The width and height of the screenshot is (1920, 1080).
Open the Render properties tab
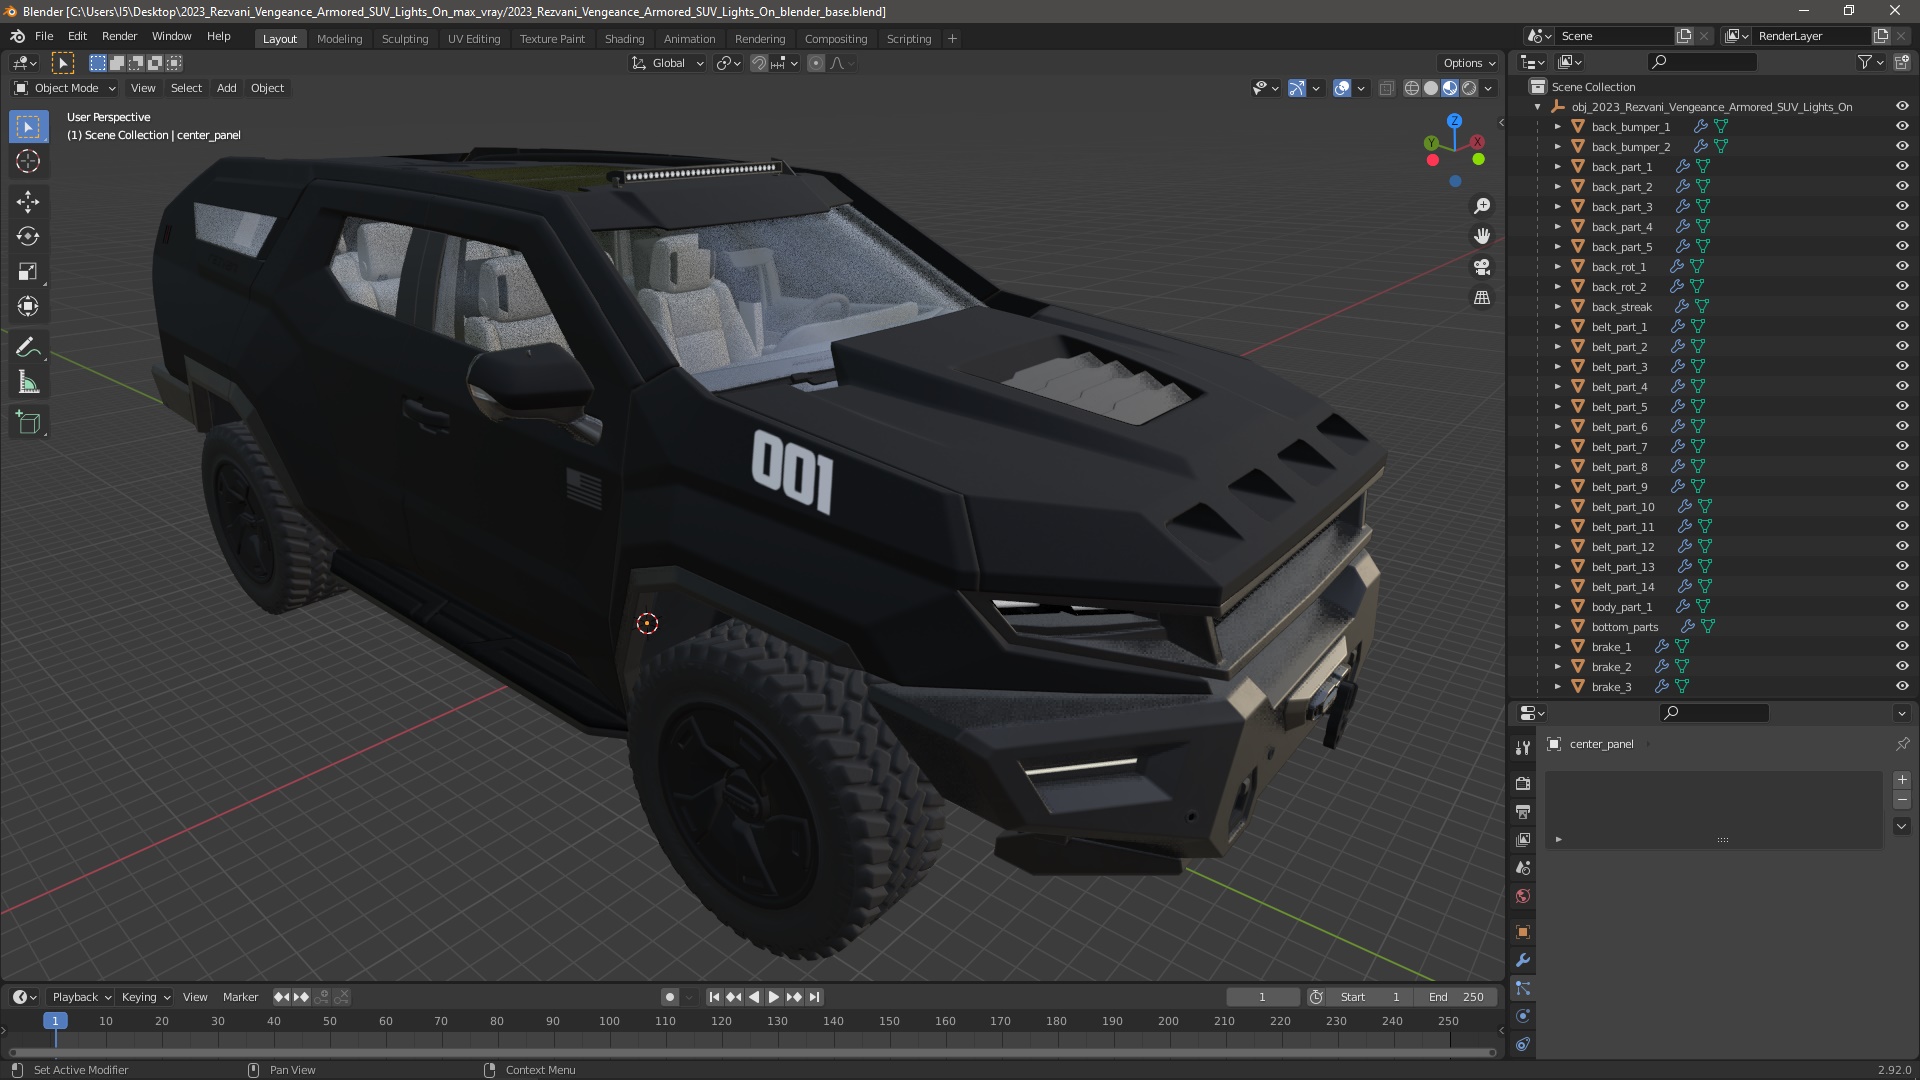coord(1523,783)
